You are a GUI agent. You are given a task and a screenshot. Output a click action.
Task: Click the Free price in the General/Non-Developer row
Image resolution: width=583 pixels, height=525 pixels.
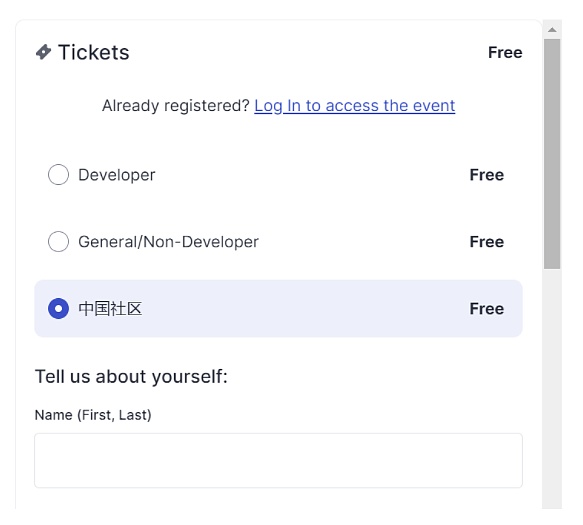[x=487, y=242]
